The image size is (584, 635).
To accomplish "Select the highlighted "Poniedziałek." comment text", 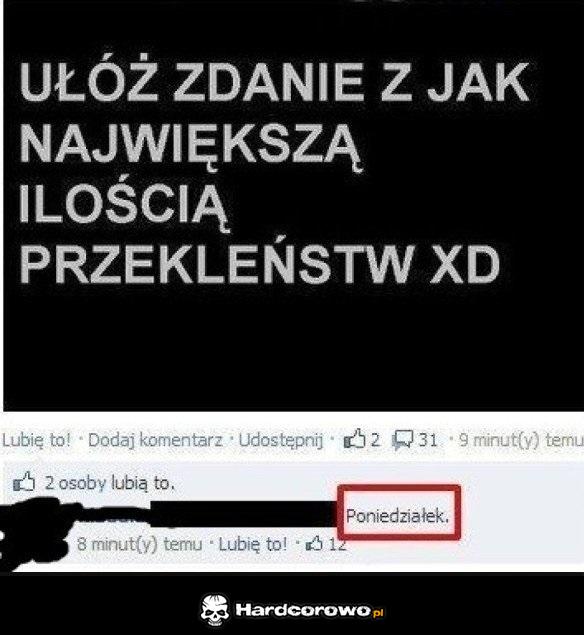I will click(397, 516).
